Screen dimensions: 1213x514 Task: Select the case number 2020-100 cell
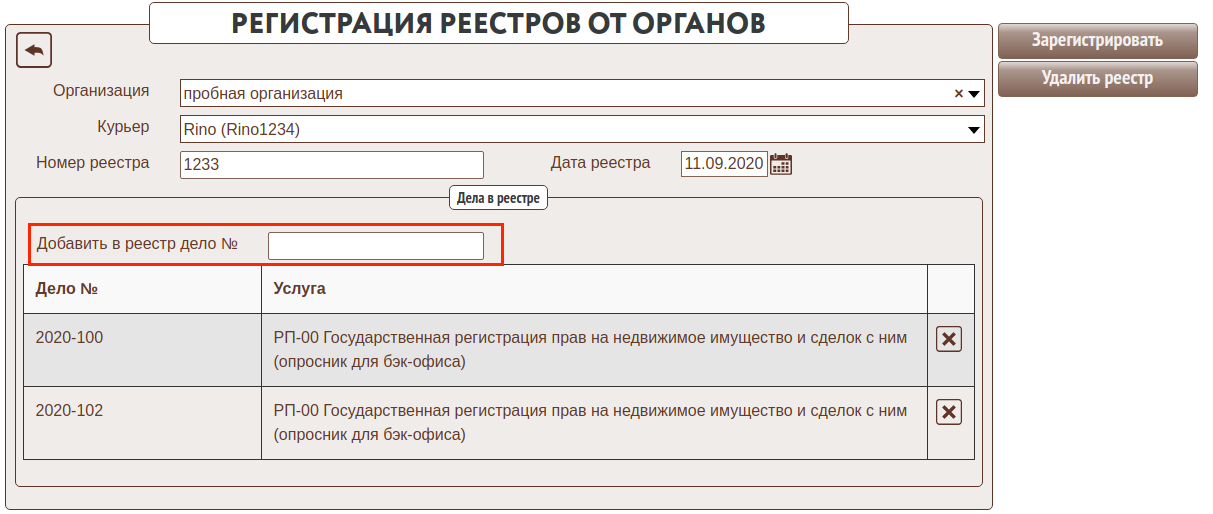69,338
